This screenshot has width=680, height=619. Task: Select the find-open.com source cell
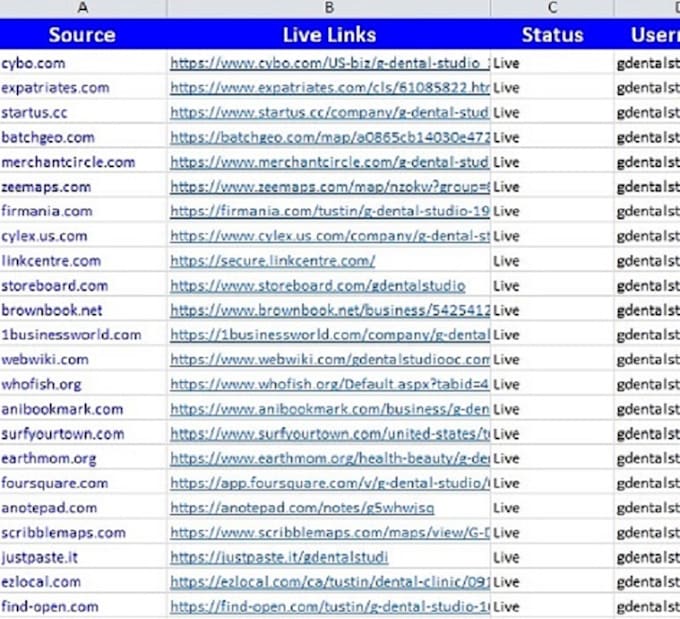83,607
